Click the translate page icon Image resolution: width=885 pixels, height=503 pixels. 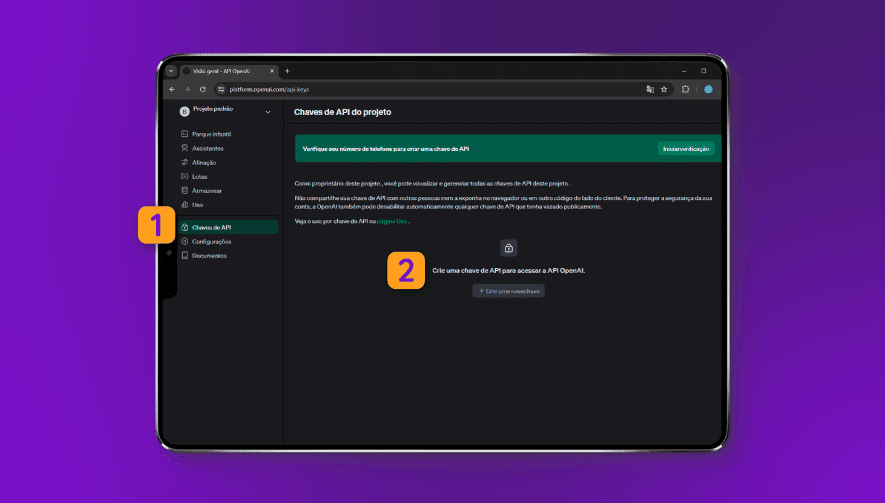[650, 89]
